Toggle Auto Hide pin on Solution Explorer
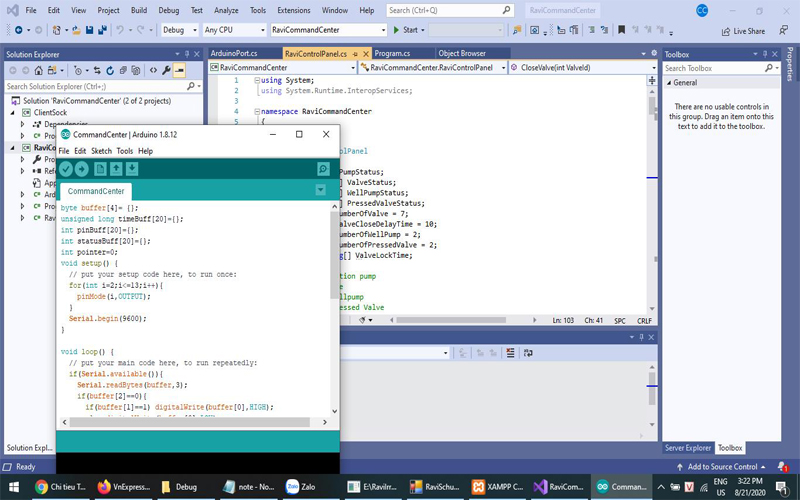 187,54
